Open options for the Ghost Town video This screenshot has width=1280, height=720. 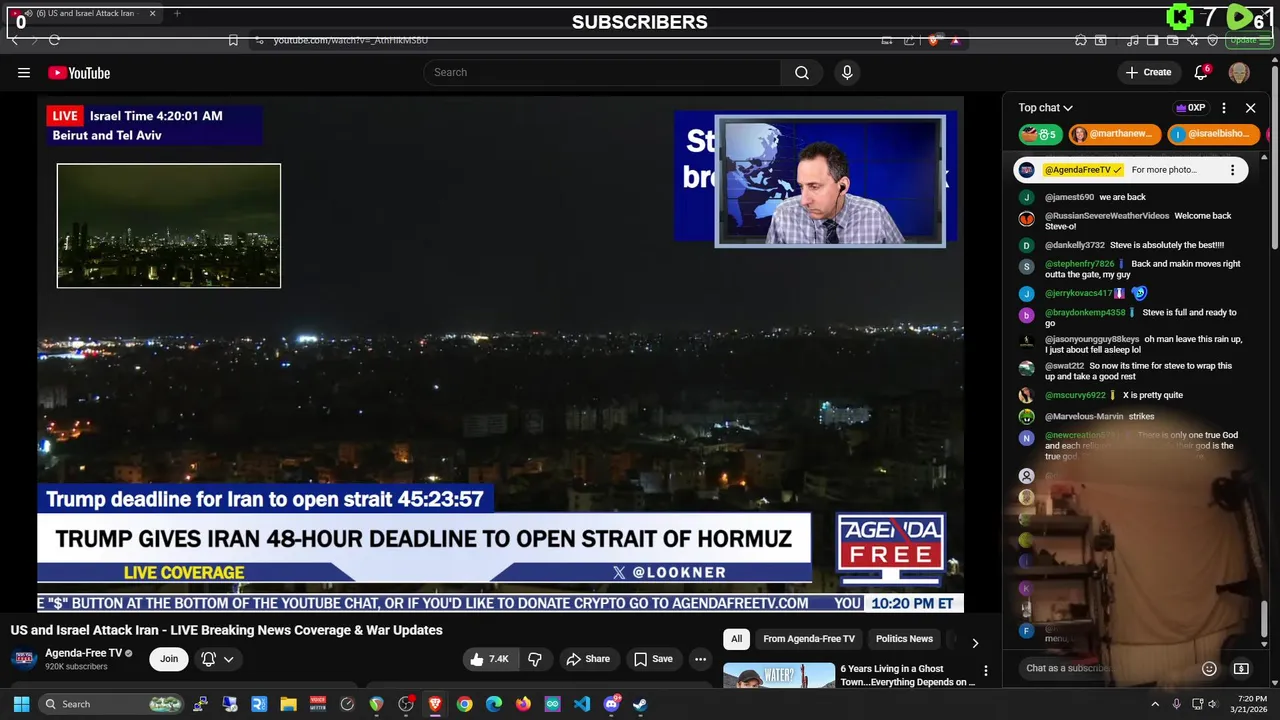pyautogui.click(x=986, y=671)
